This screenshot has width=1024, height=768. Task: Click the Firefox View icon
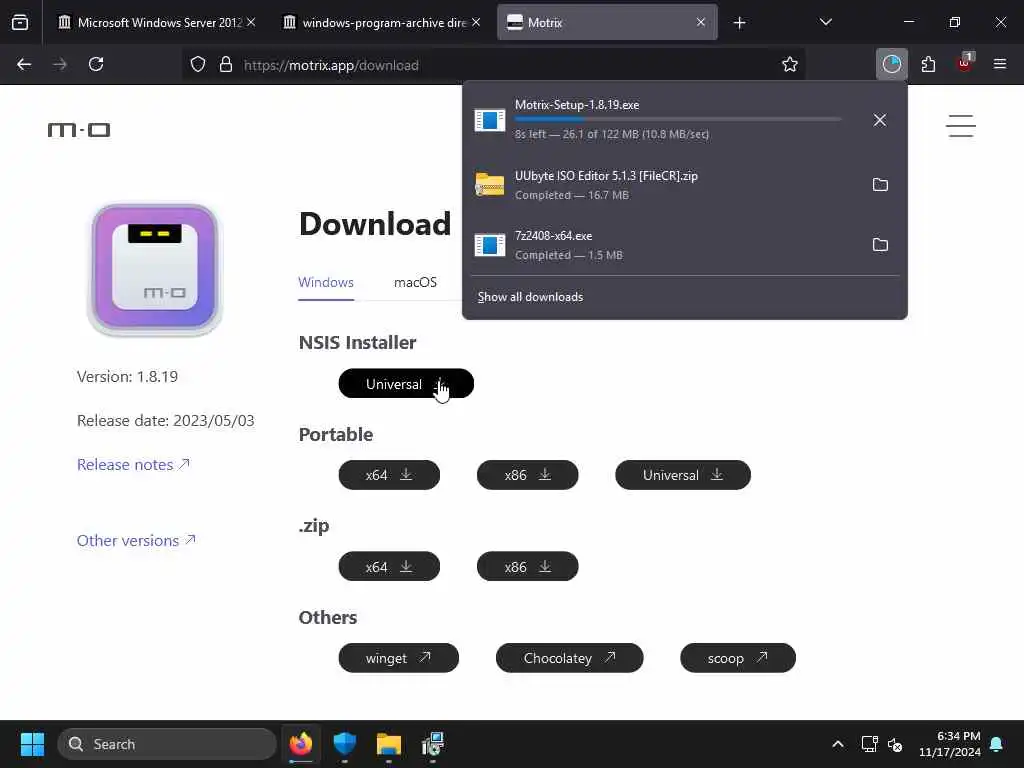tap(20, 22)
